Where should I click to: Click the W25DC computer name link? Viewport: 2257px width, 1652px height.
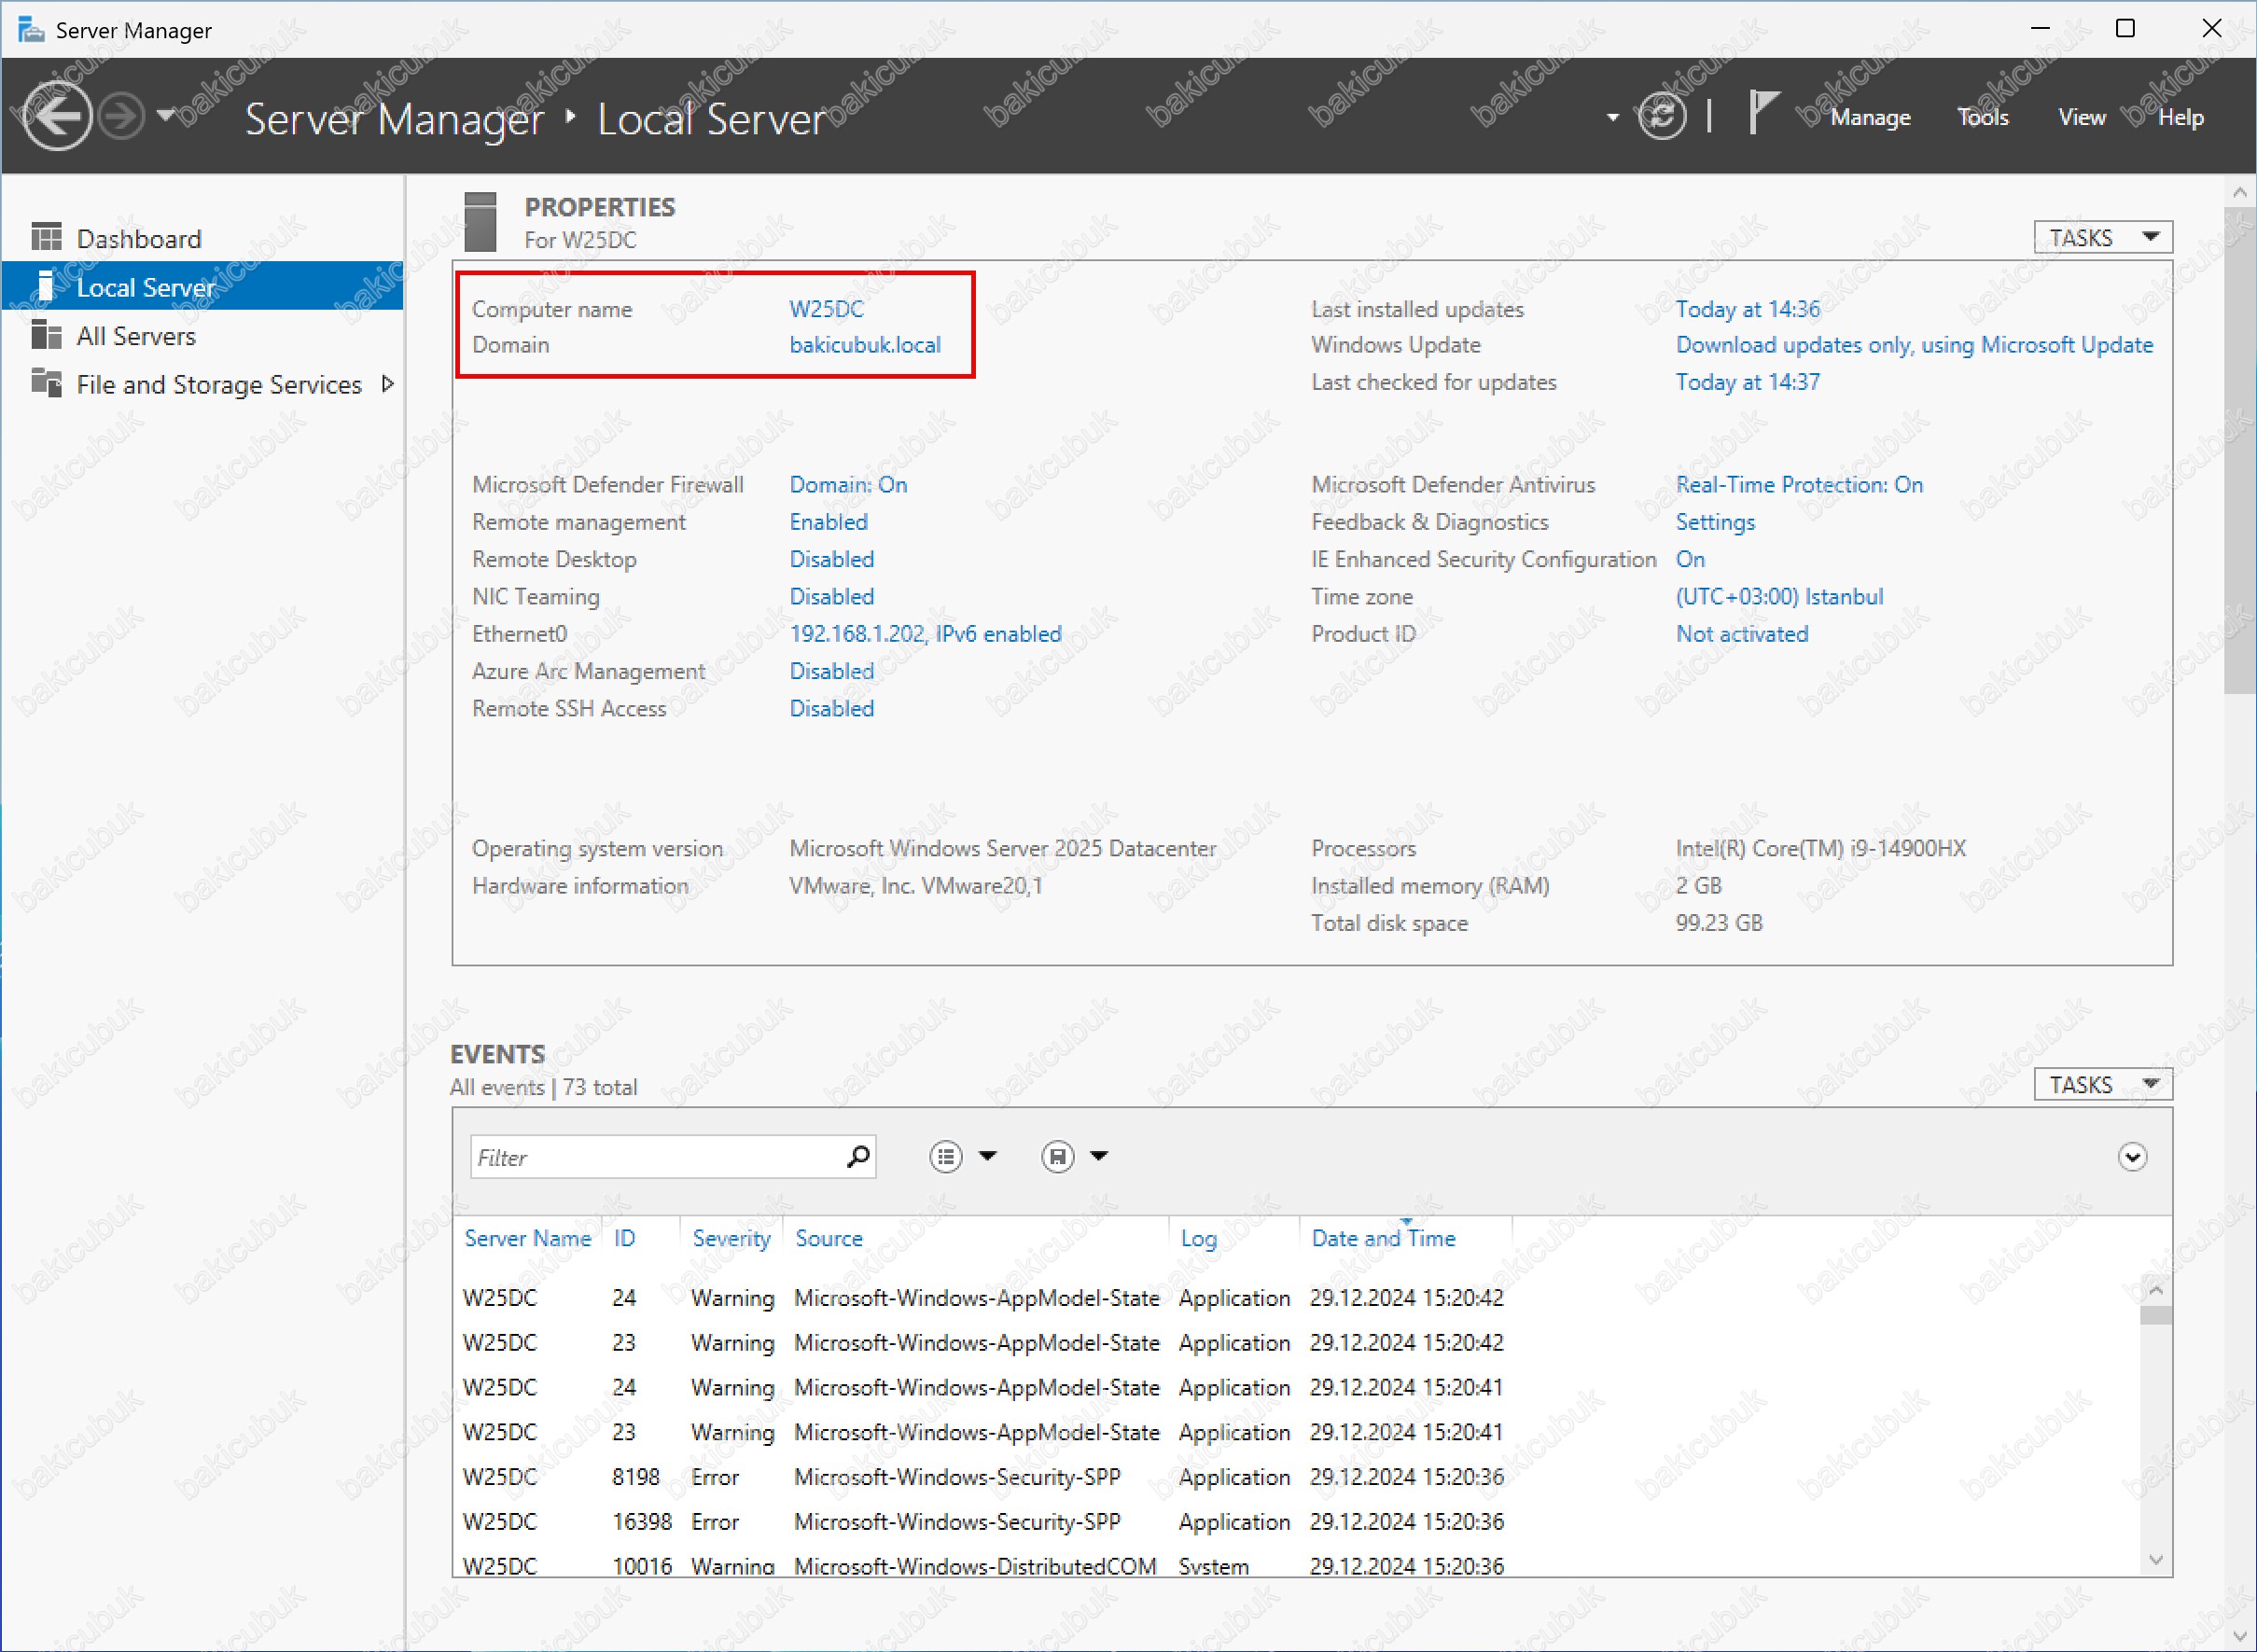click(x=826, y=309)
